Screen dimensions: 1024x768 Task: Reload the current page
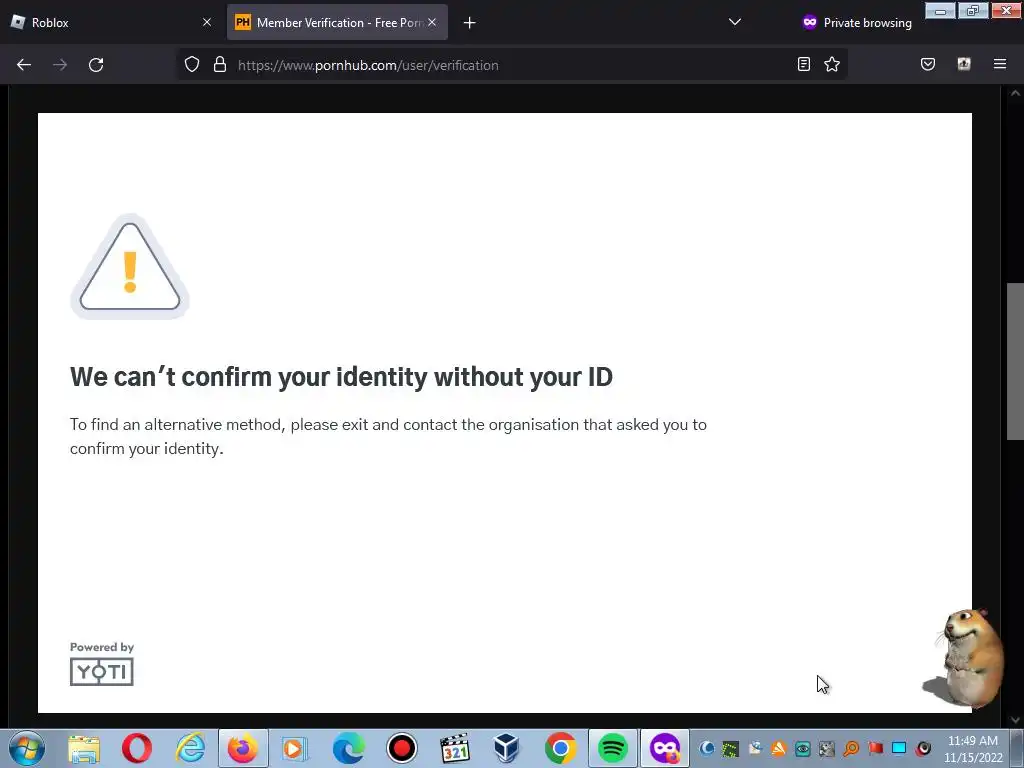click(x=96, y=65)
